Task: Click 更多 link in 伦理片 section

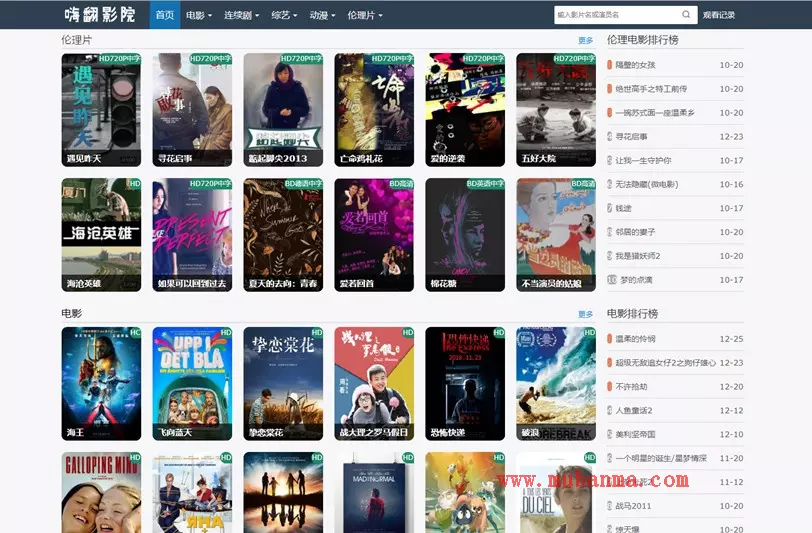Action: pos(585,41)
